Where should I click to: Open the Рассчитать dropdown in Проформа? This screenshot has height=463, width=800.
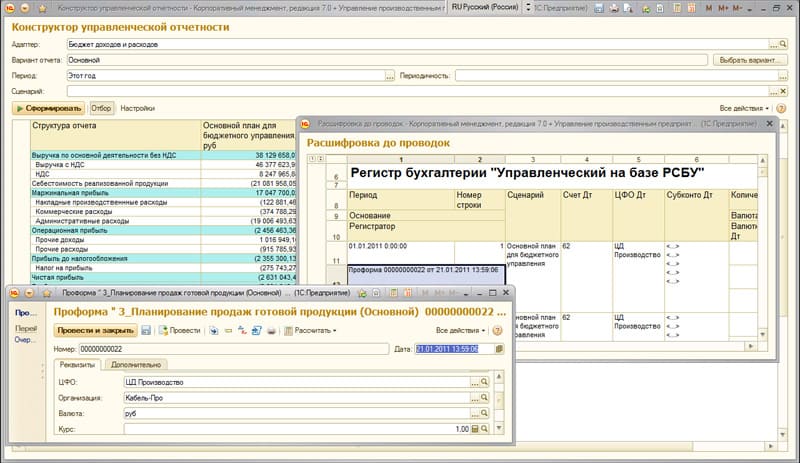[x=311, y=330]
